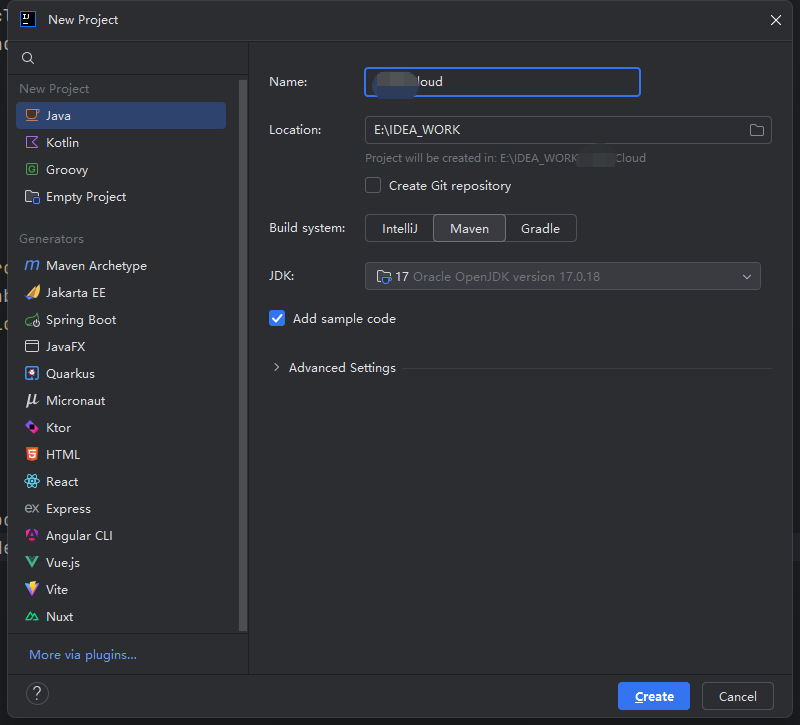
Task: Click the 'Spring Boot' label text
Action: [81, 320]
